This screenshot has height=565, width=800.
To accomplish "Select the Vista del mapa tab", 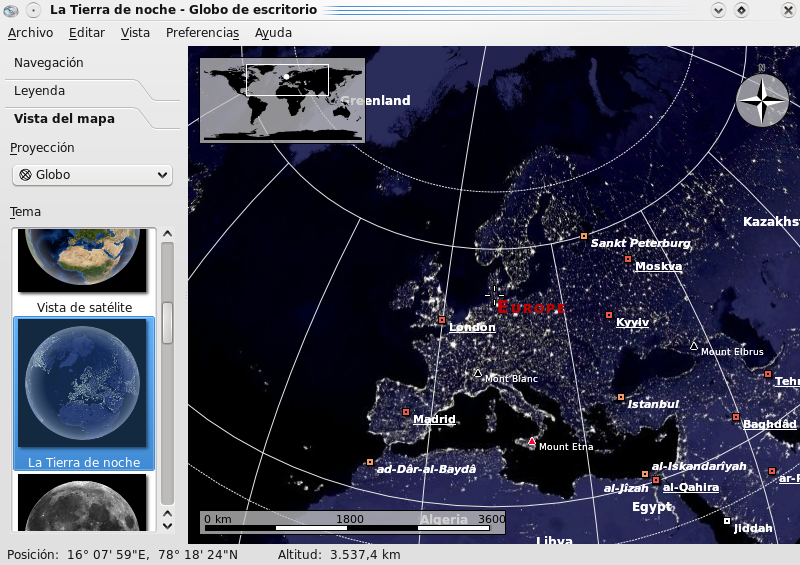I will point(64,118).
